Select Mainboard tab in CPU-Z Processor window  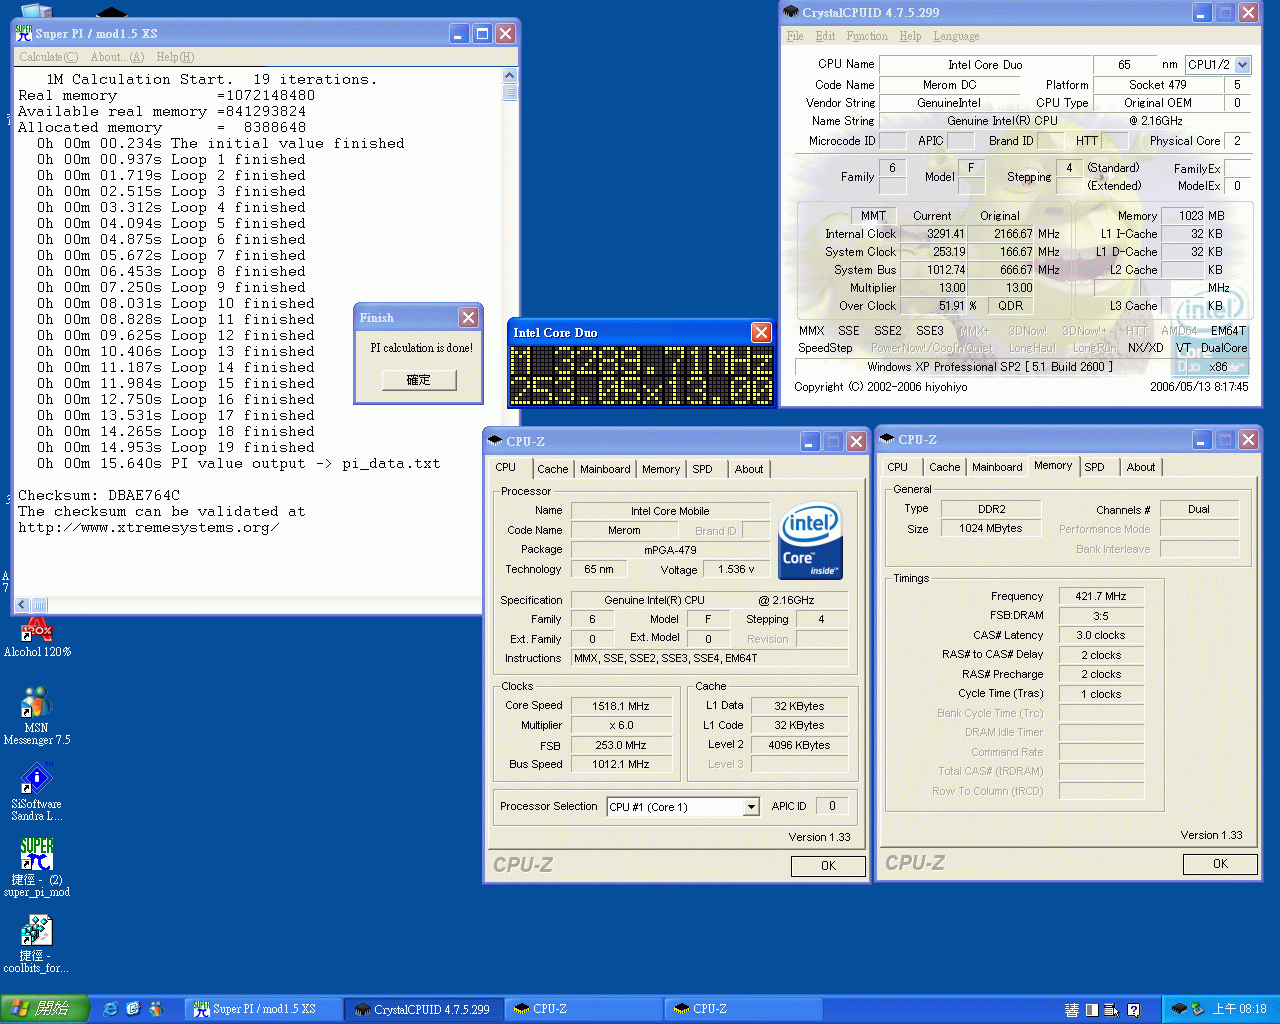click(x=605, y=469)
